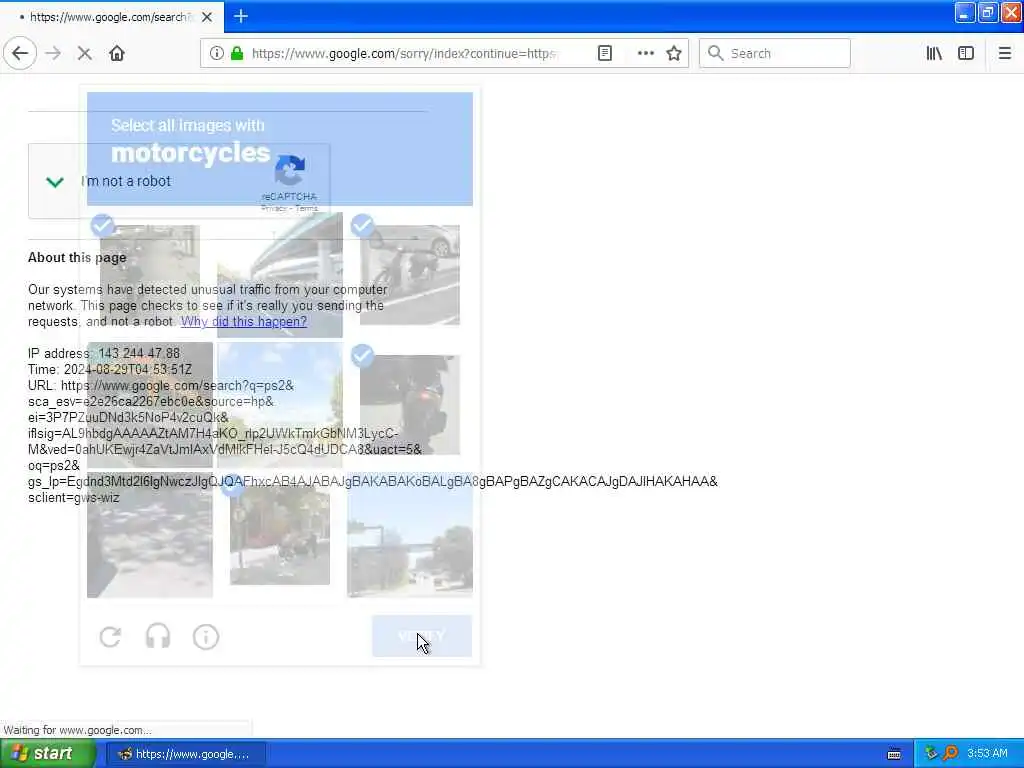Open the Library icon in toolbar

(x=934, y=54)
